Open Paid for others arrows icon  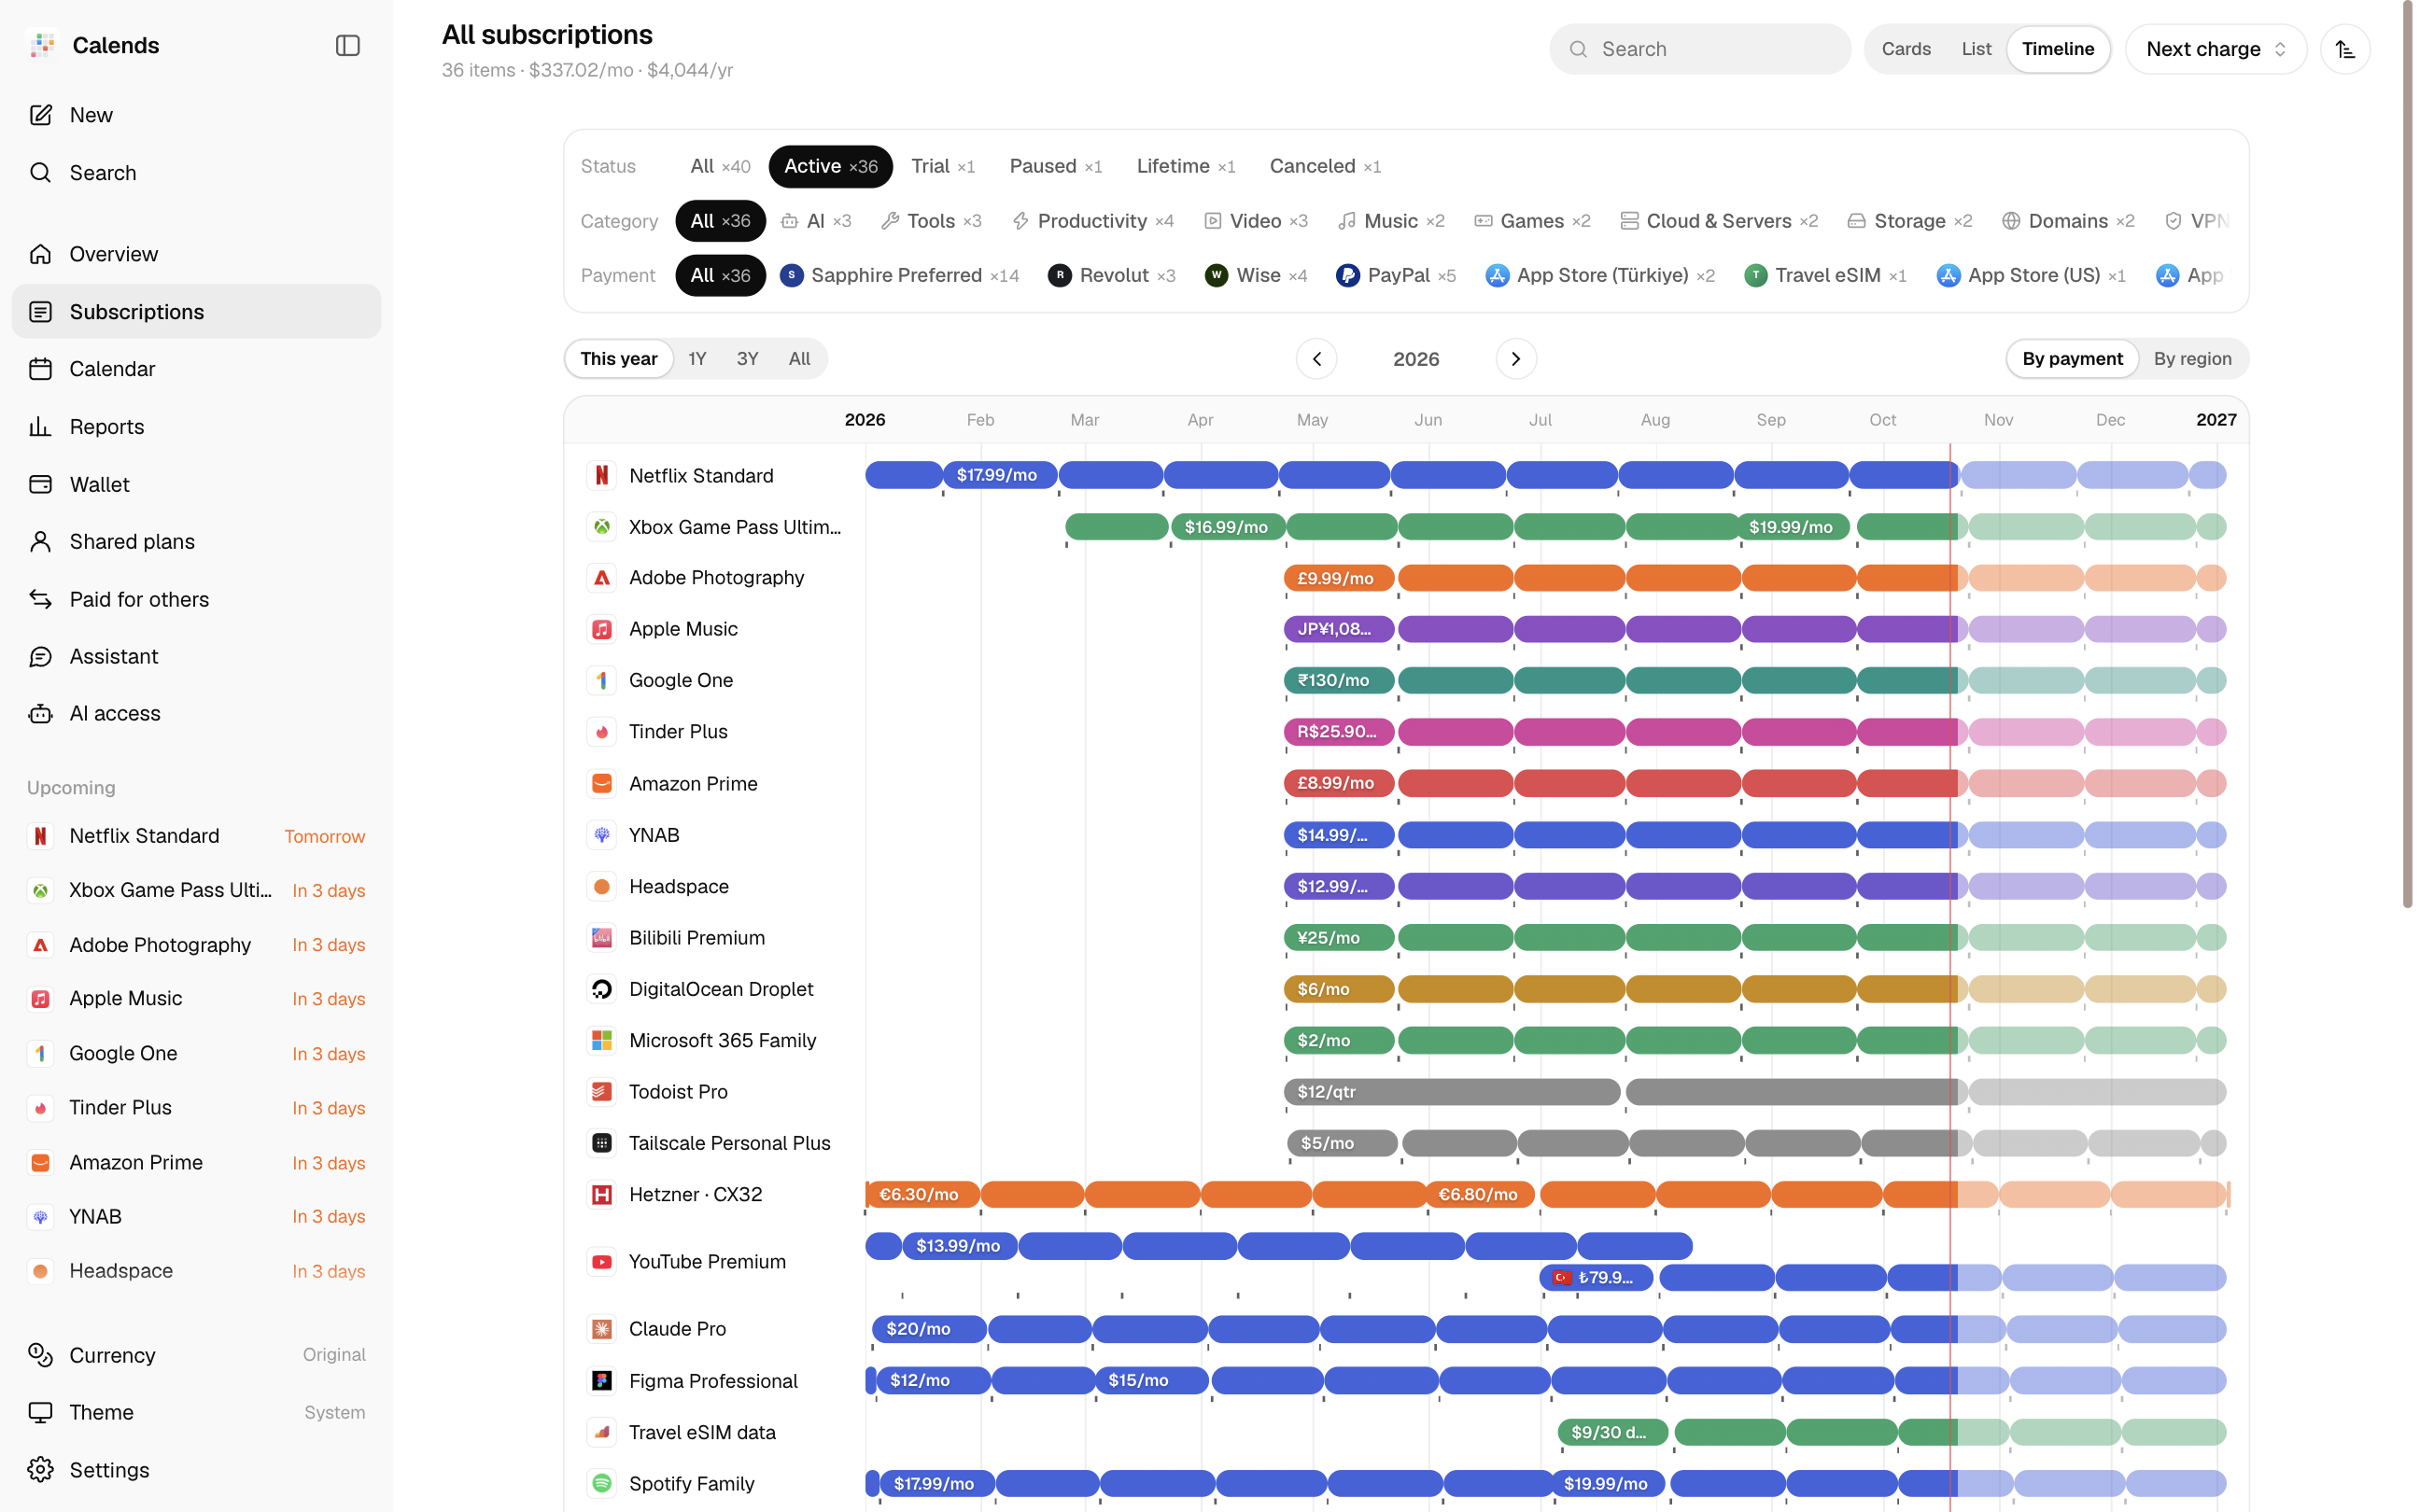41,599
